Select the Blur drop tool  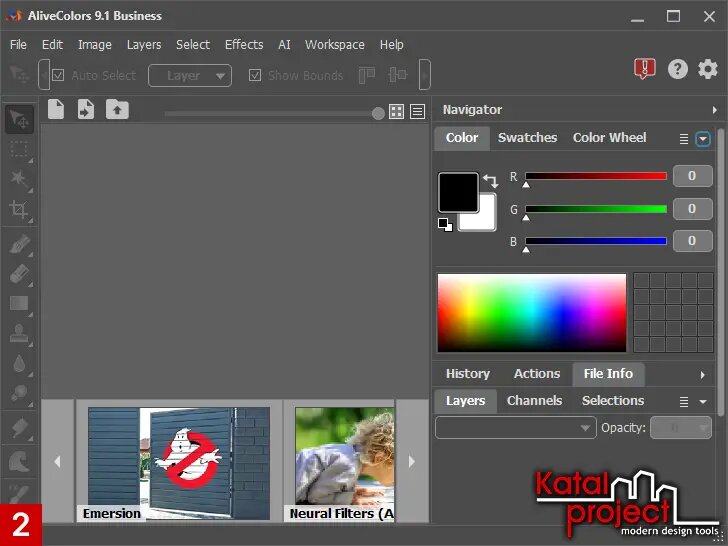click(x=19, y=364)
